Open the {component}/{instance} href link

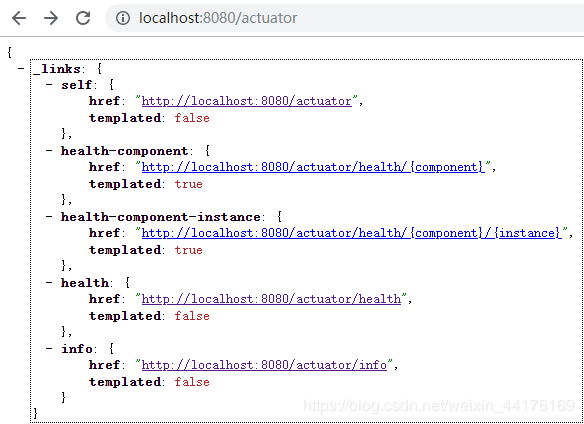point(352,233)
